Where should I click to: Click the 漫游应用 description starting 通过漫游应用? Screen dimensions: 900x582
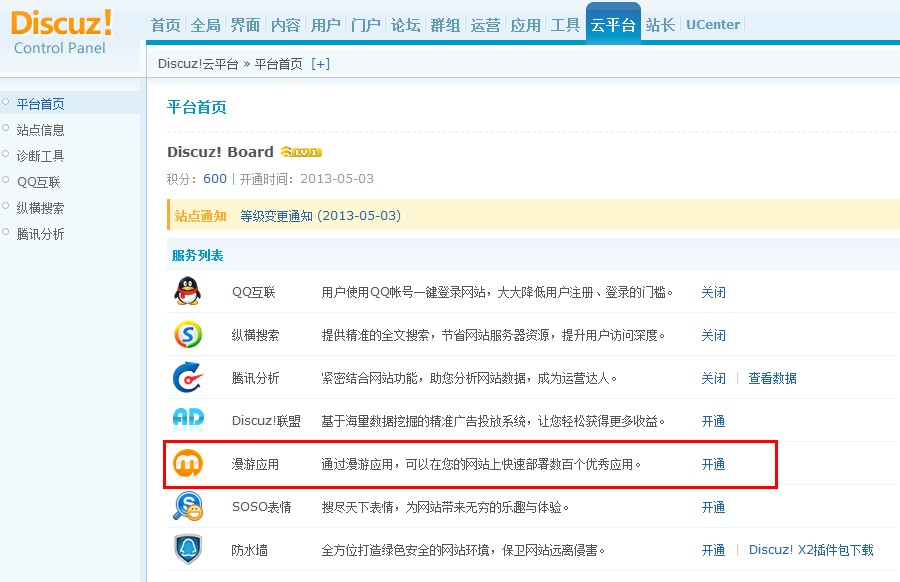(x=481, y=464)
